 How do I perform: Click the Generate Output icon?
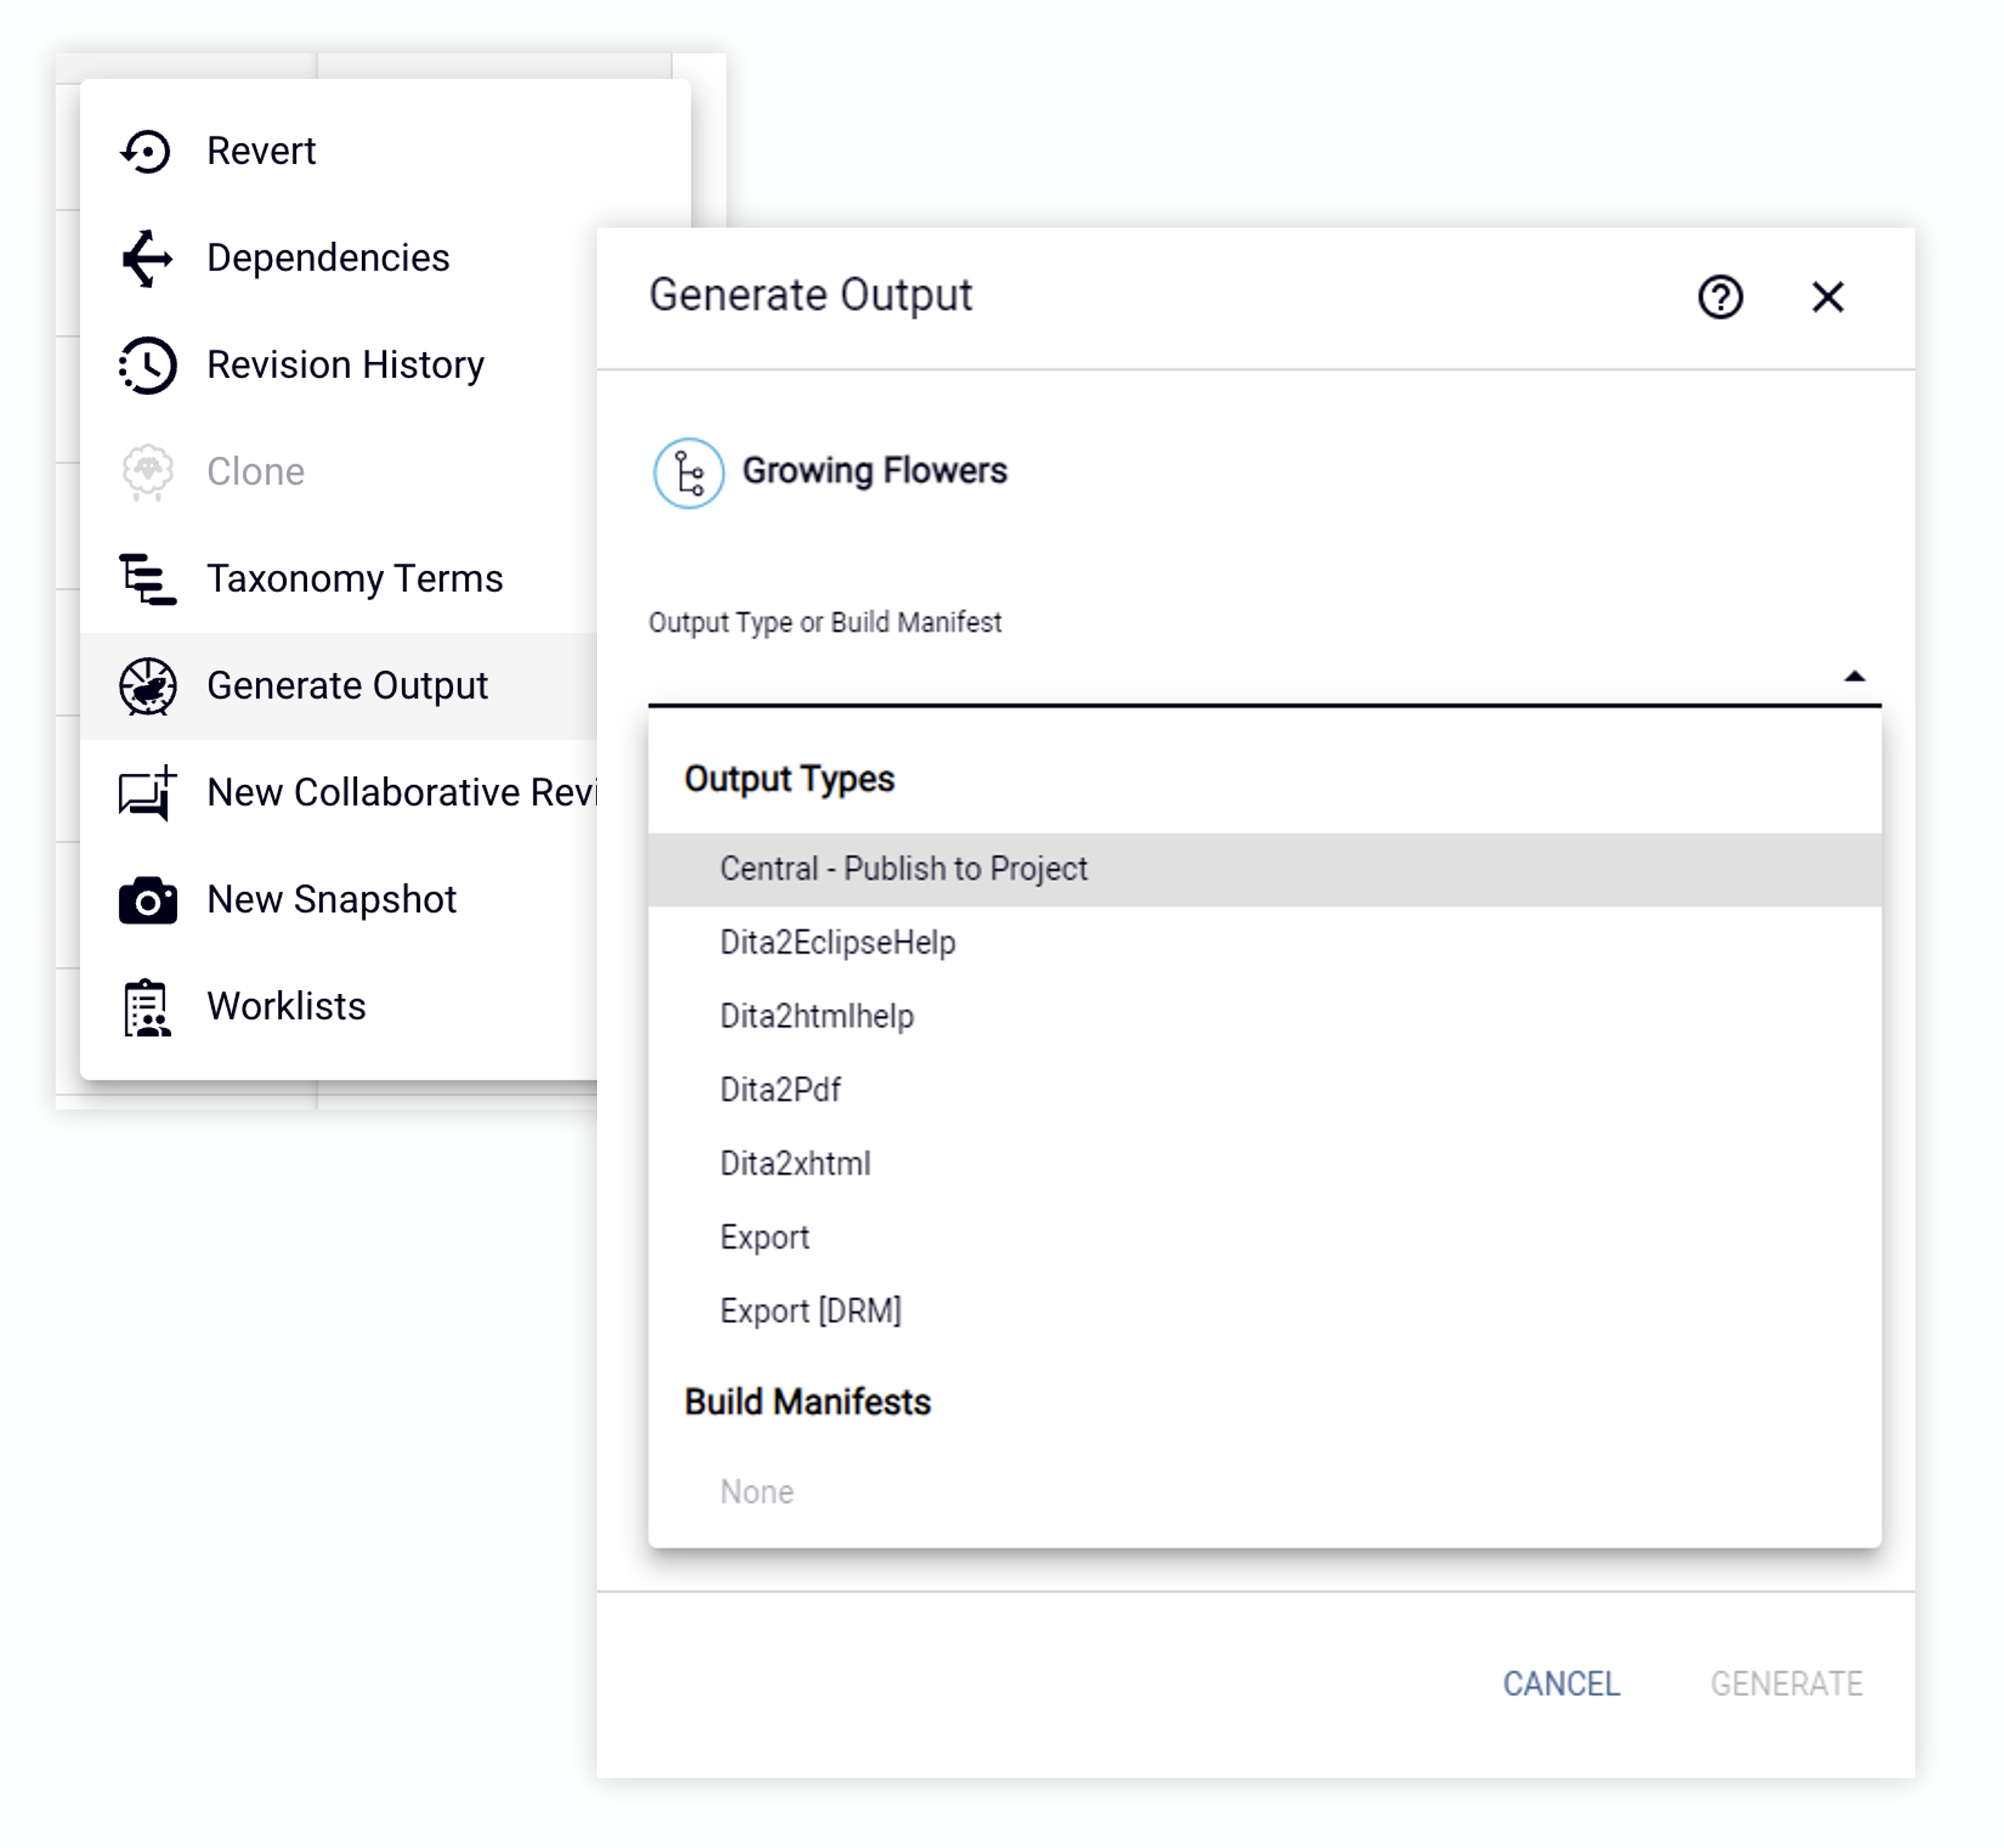tap(147, 686)
